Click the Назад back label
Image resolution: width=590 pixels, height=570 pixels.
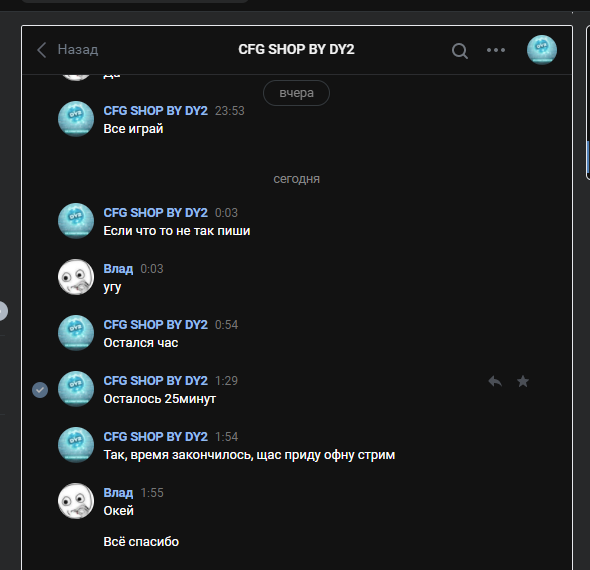tap(78, 49)
